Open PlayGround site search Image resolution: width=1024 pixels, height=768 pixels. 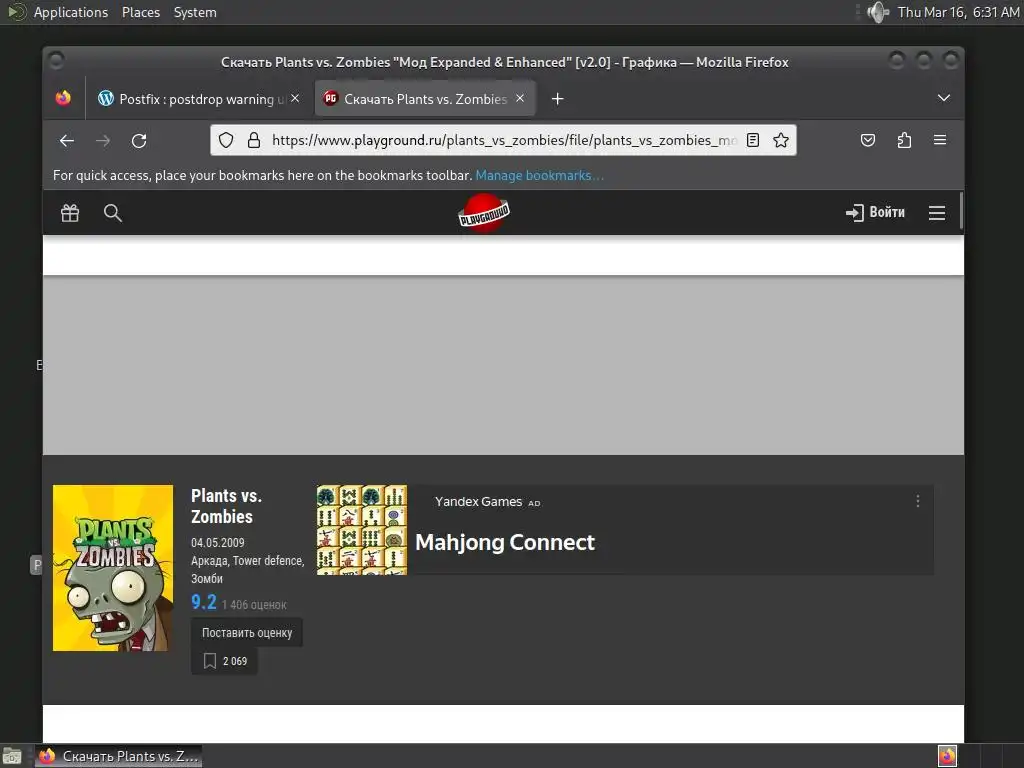[112, 213]
